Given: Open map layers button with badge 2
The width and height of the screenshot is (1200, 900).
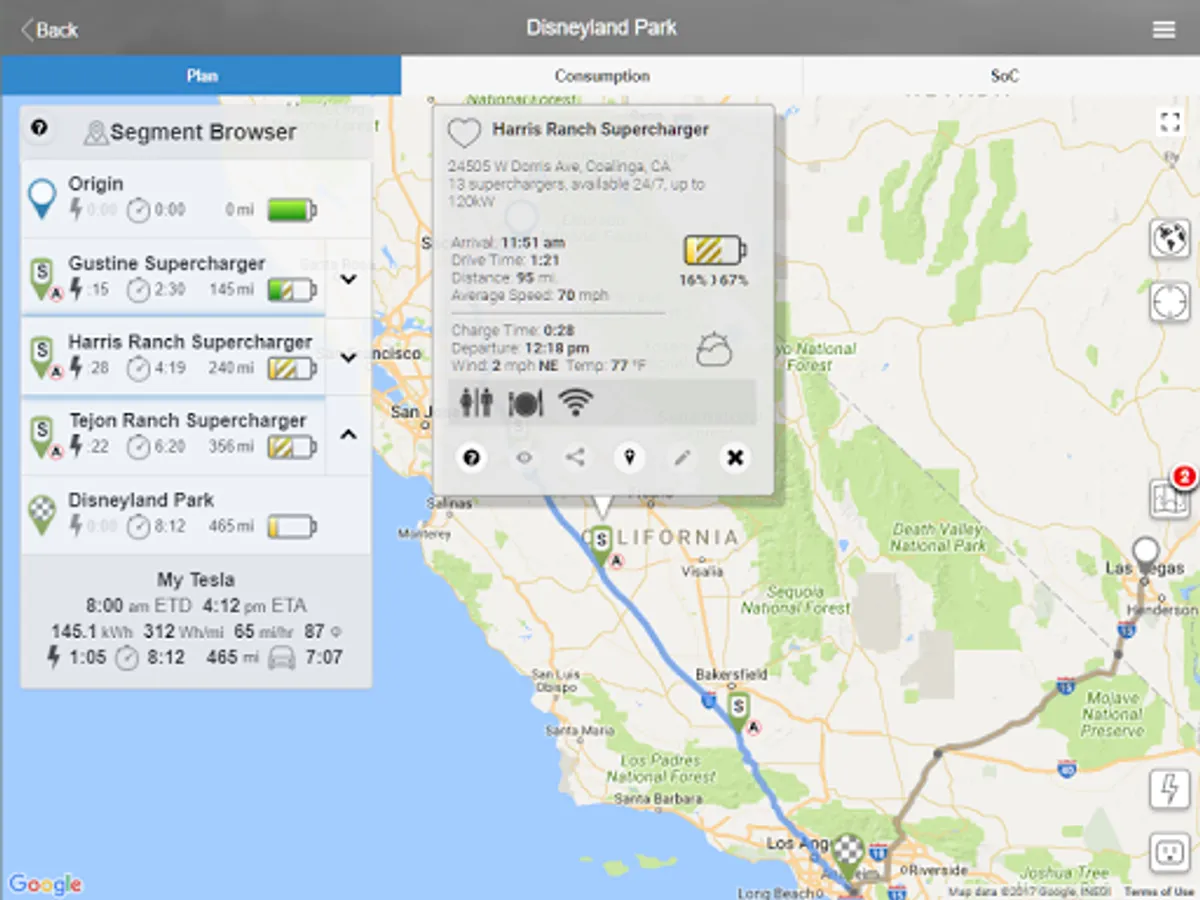Looking at the screenshot, I should click(1170, 497).
